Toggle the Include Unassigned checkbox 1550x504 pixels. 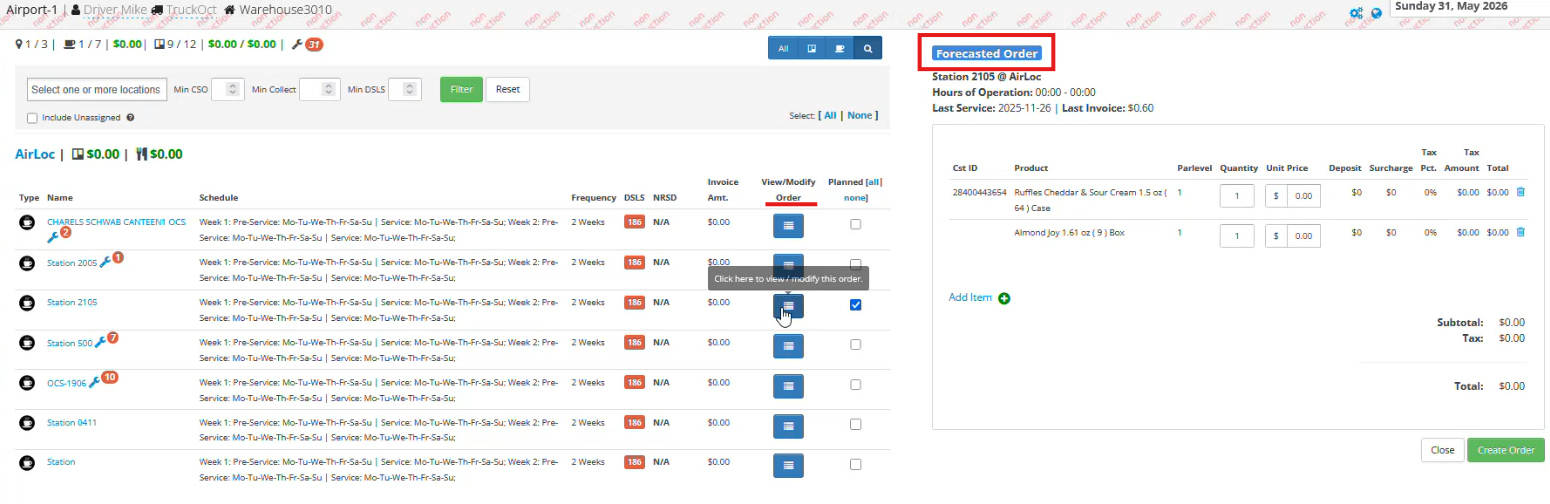(x=33, y=117)
